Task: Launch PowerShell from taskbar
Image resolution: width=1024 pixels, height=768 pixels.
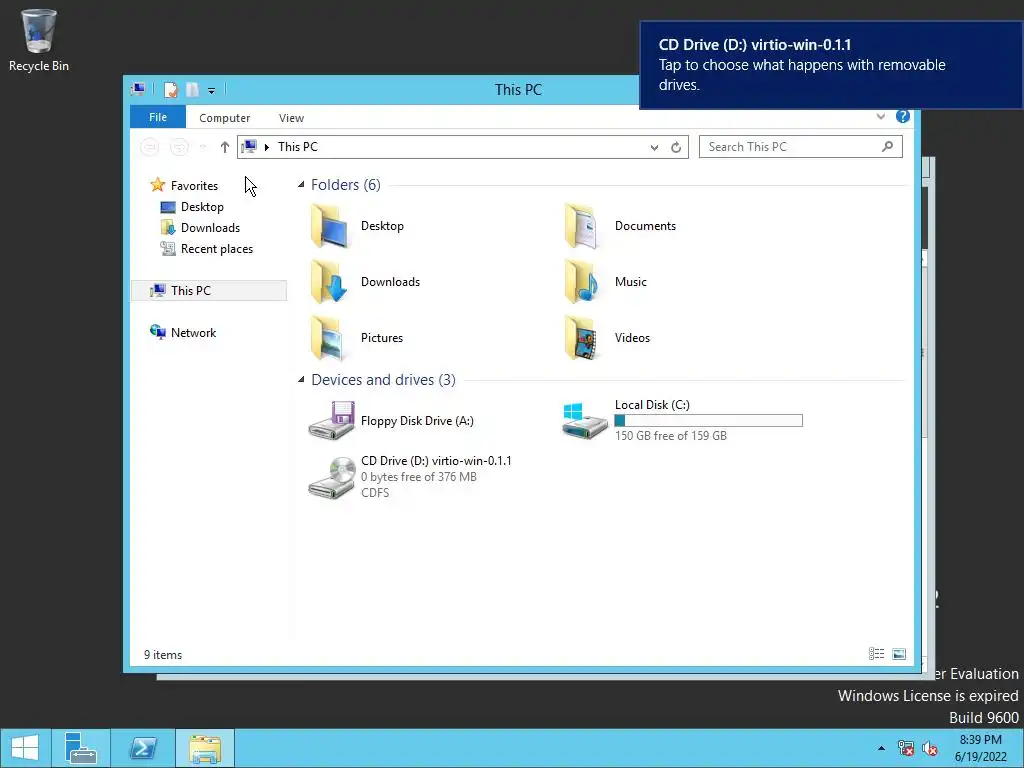Action: 143,748
